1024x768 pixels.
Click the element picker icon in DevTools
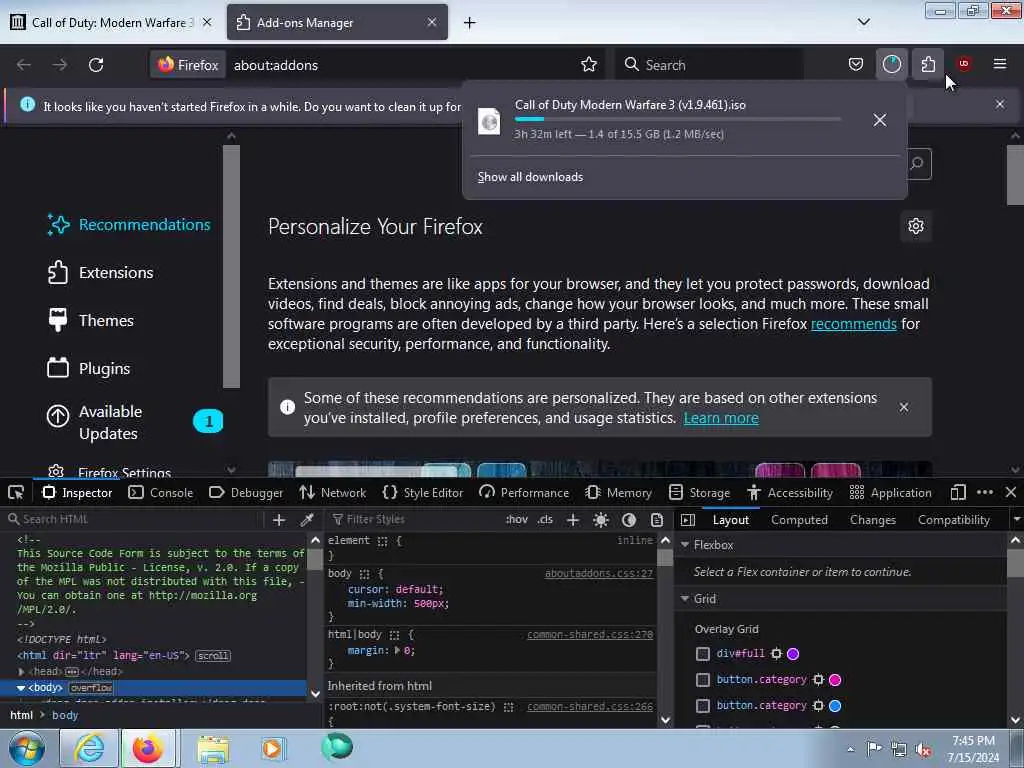[16, 492]
